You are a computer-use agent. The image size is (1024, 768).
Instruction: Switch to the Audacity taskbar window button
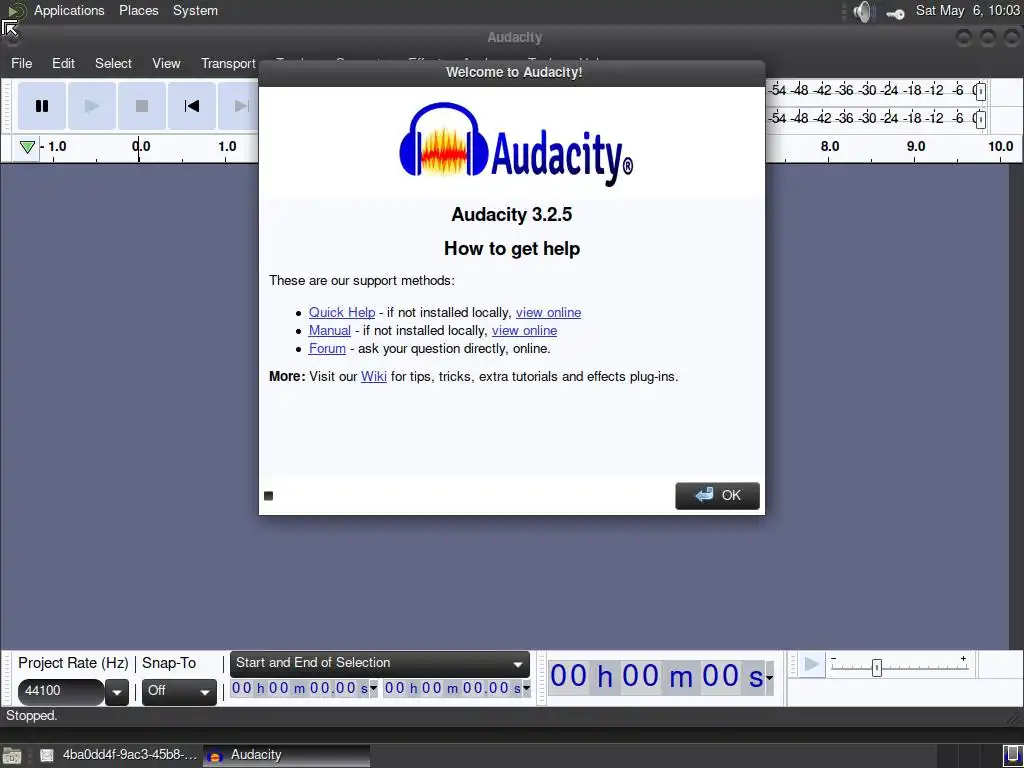point(287,755)
